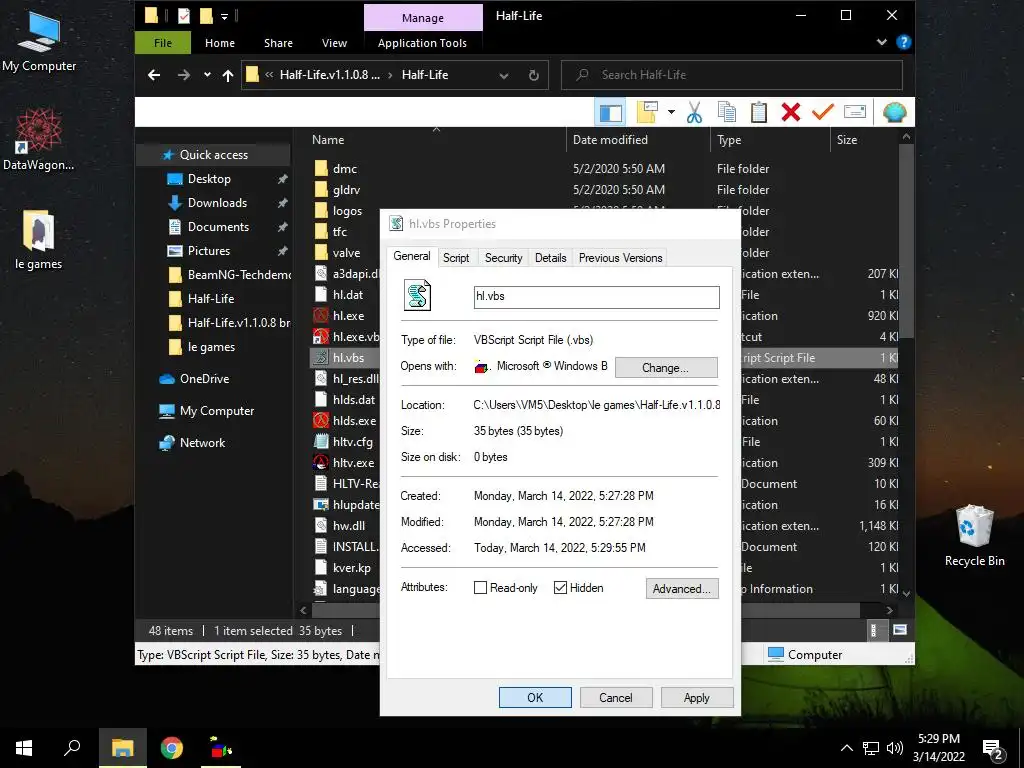Open dropdown arrow beside folder options icon
Image resolution: width=1024 pixels, height=768 pixels.
coord(671,112)
